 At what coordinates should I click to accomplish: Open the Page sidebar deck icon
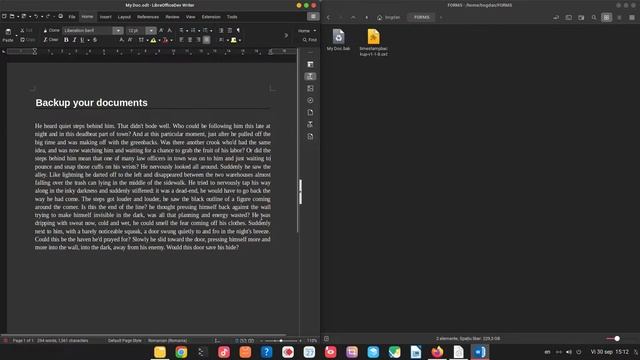(310, 112)
